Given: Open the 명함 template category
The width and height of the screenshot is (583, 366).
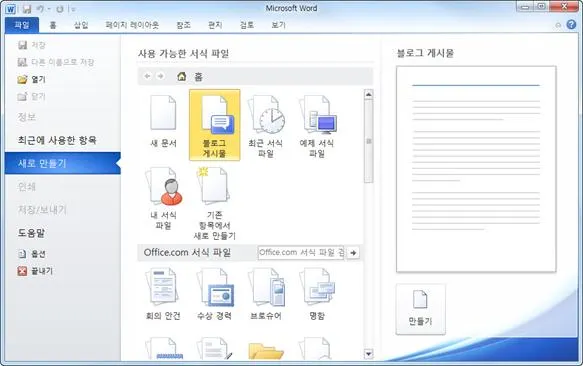Looking at the screenshot, I should [317, 294].
